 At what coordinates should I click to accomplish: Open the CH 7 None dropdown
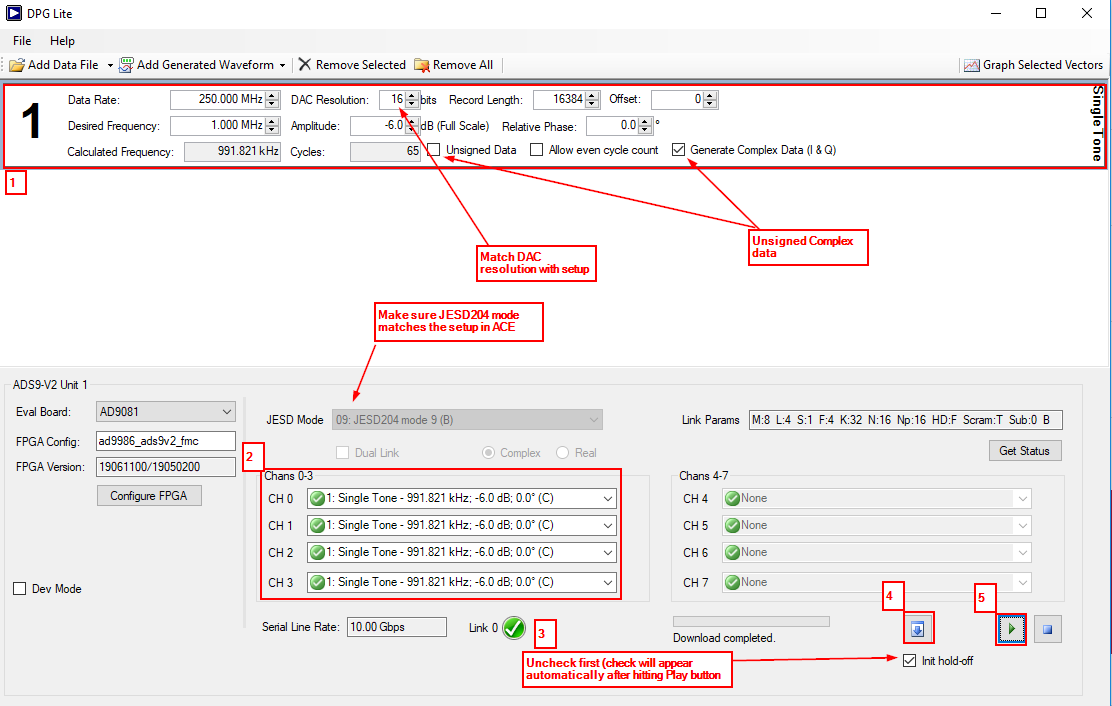click(x=877, y=582)
